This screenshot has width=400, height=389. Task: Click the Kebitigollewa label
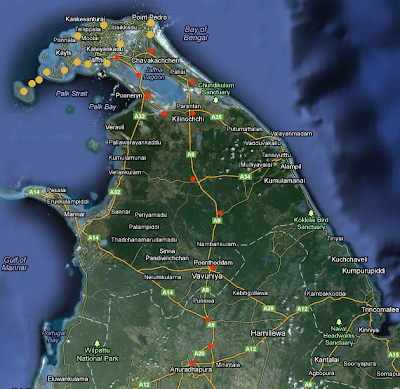click(250, 293)
